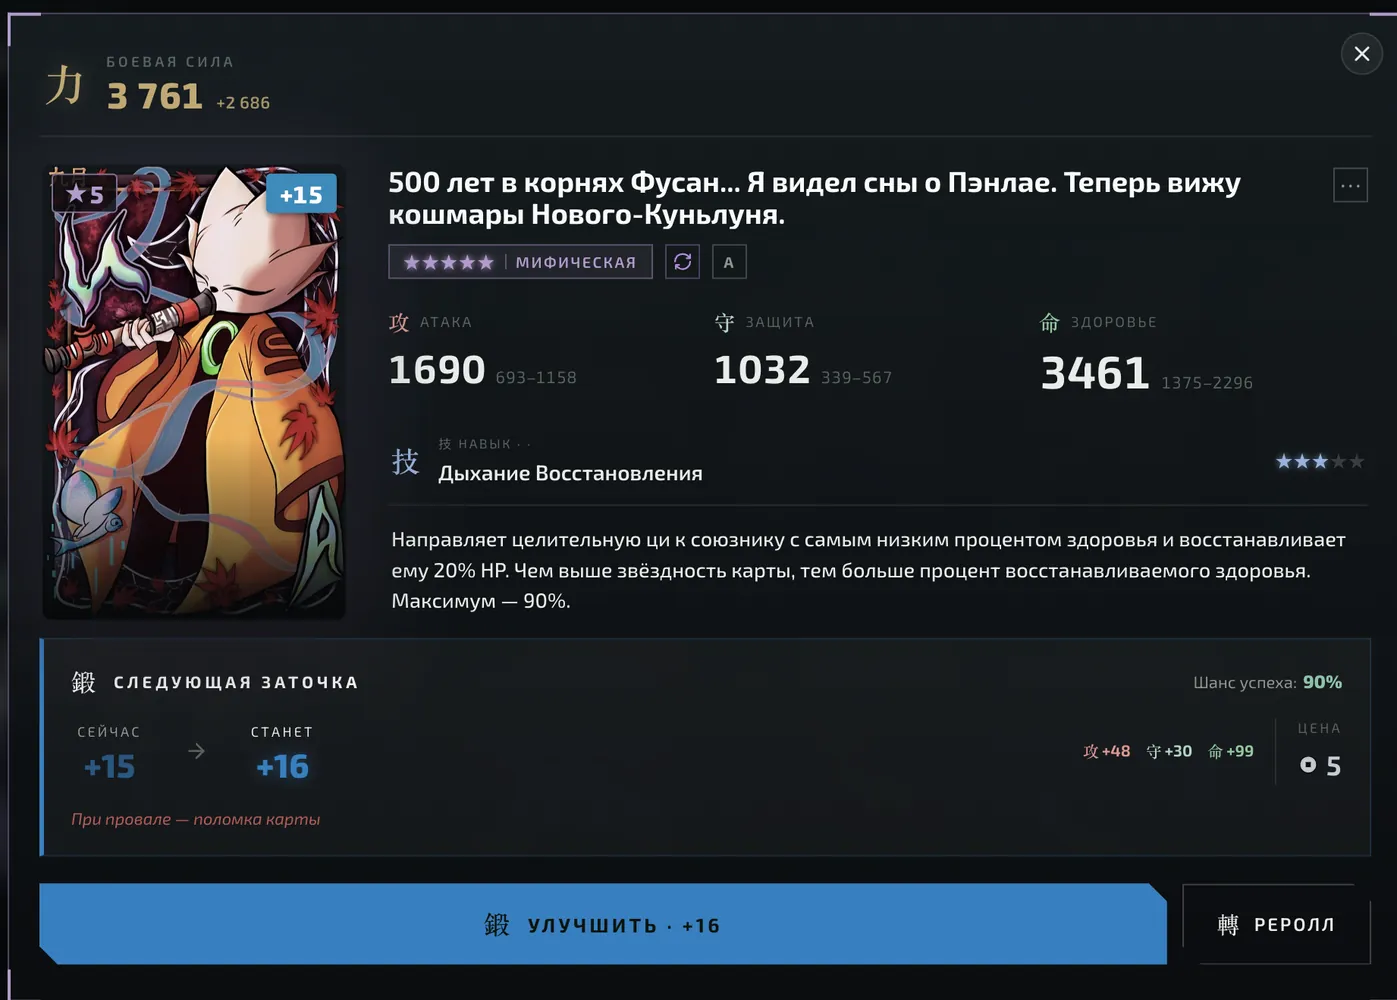Screen dimensions: 1397x1000
Task: Click the card title beginning "500 лет в корнях Фусан"
Action: click(814, 198)
